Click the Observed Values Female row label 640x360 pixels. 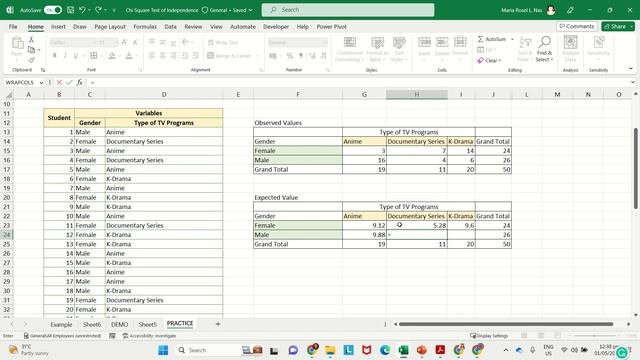tap(298, 151)
